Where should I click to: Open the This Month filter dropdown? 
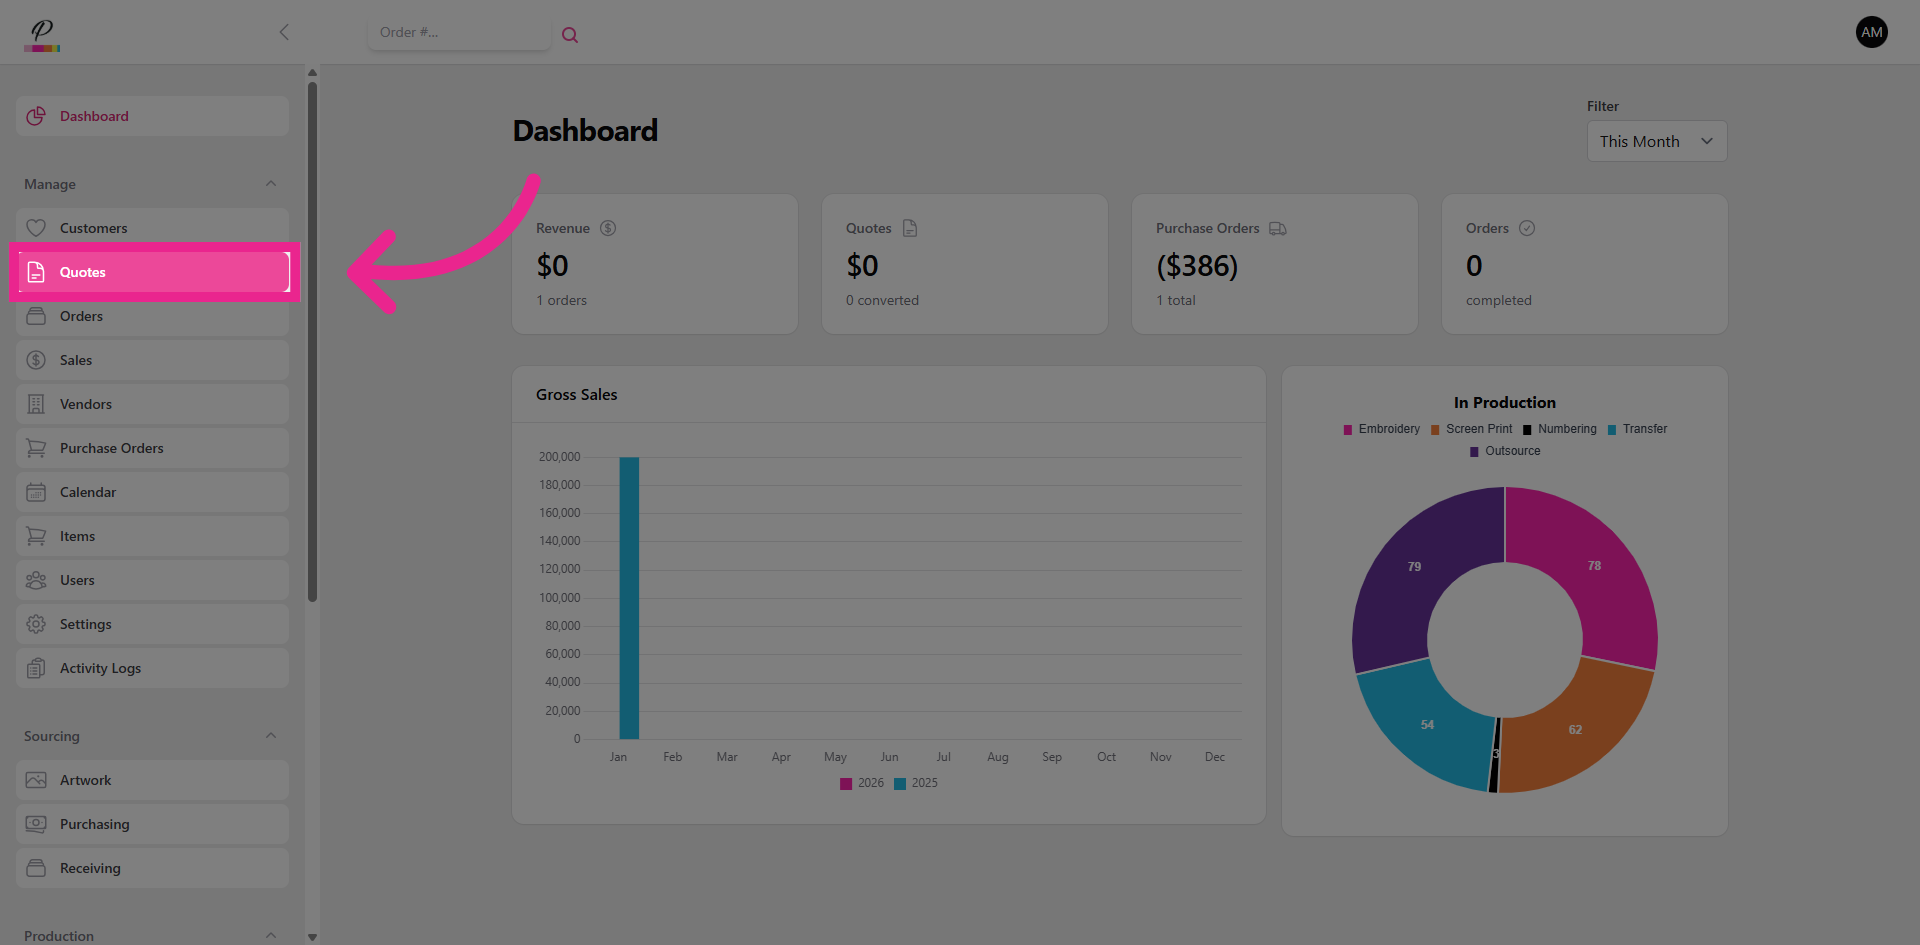pyautogui.click(x=1656, y=141)
